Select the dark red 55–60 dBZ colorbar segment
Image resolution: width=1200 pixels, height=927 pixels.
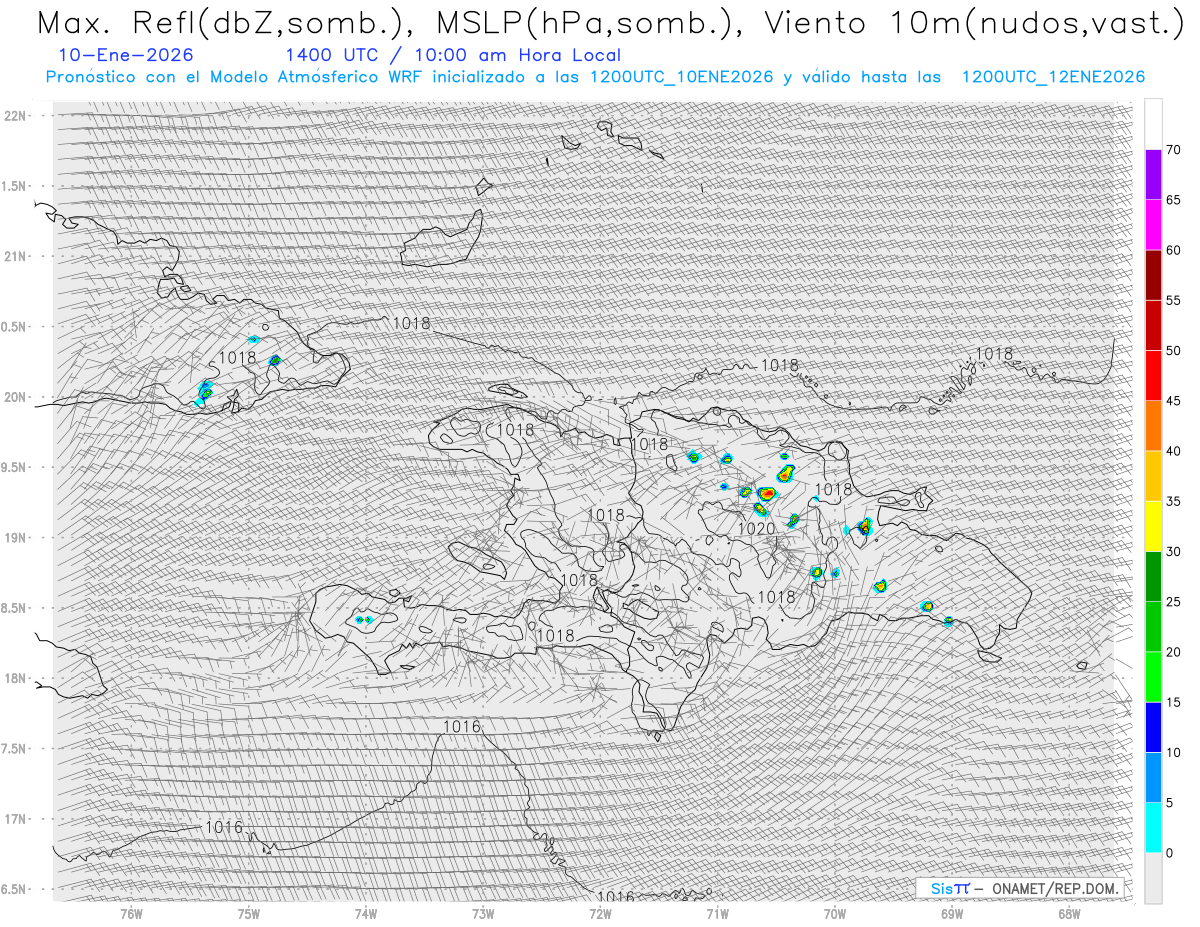(x=1153, y=275)
